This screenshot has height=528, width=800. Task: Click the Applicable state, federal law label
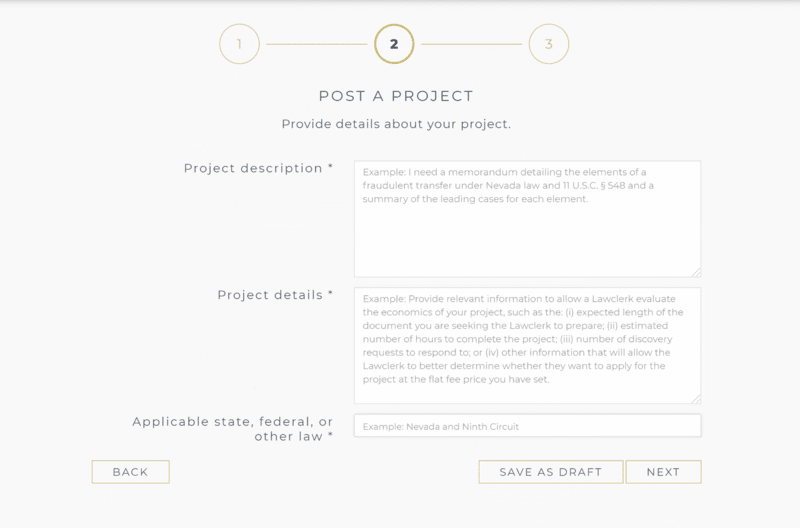(x=233, y=429)
